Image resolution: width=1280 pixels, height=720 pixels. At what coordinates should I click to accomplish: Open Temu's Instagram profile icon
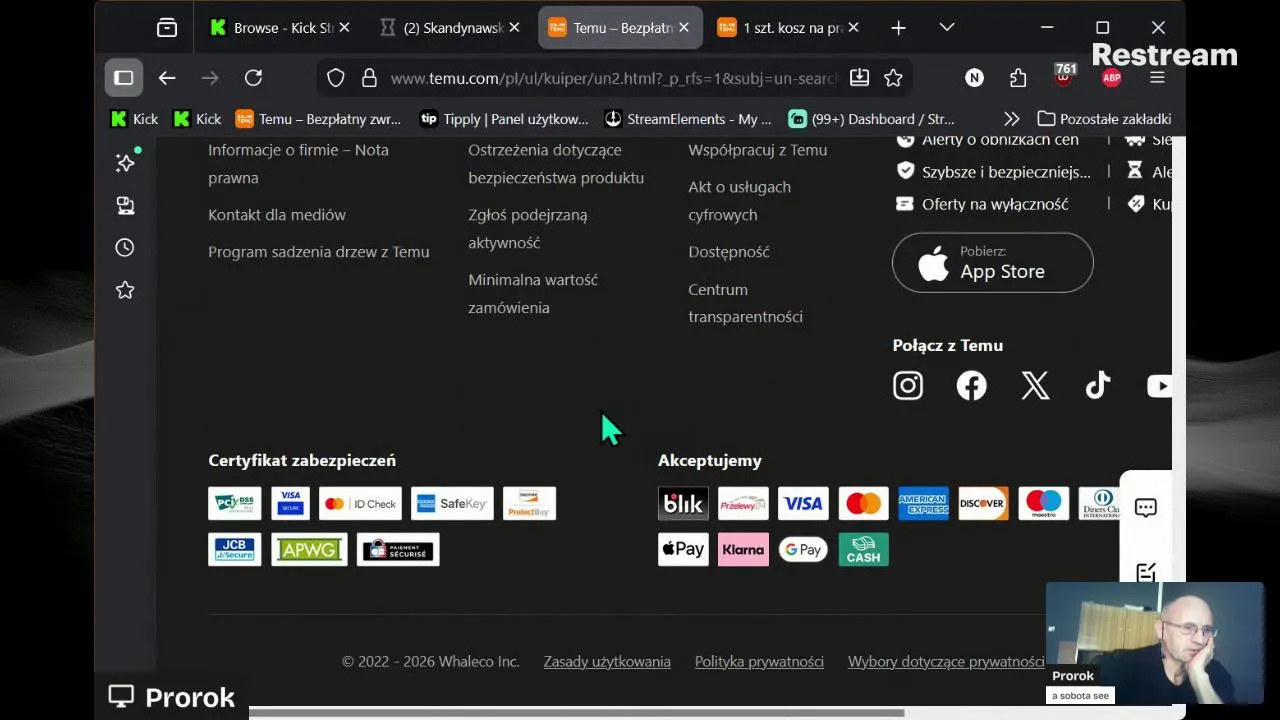[x=908, y=386]
